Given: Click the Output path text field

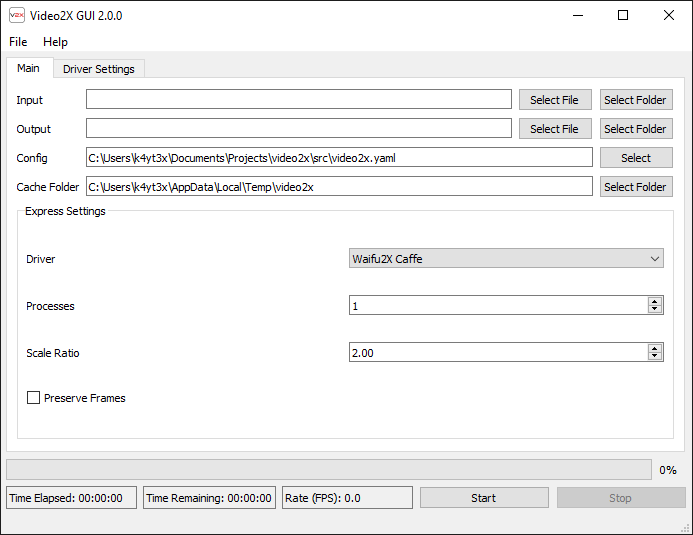Looking at the screenshot, I should point(299,129).
